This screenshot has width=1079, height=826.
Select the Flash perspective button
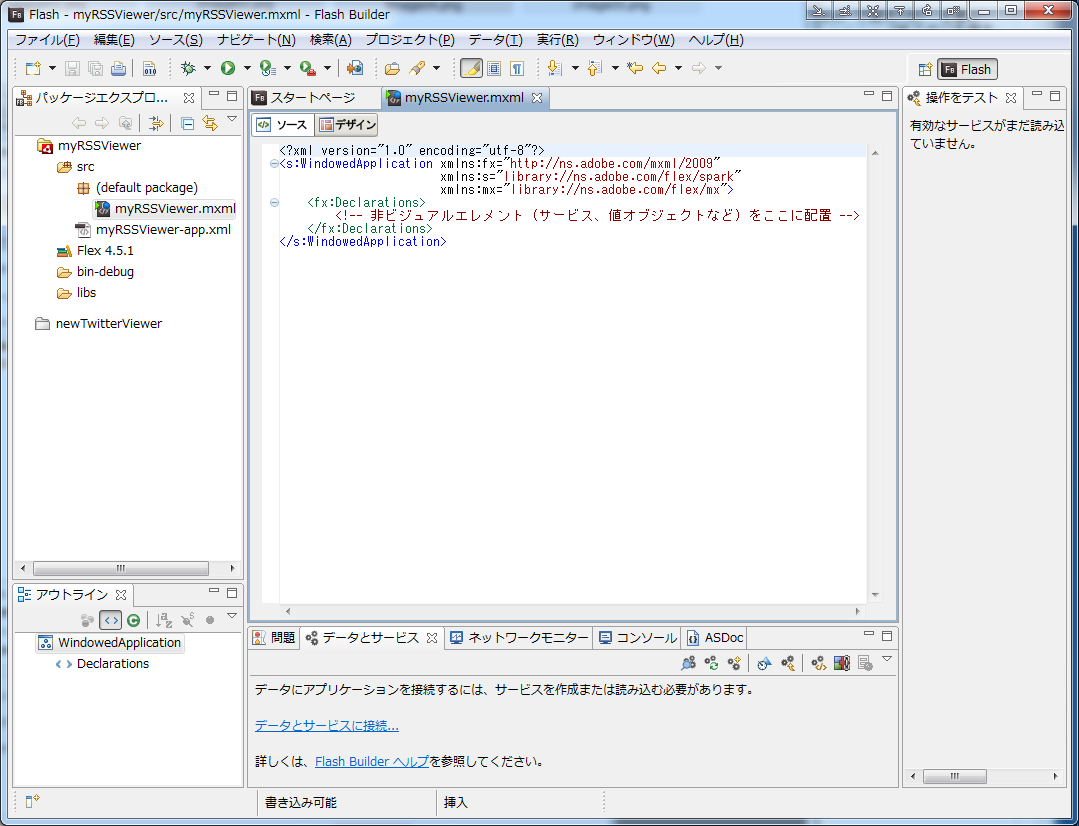point(968,70)
